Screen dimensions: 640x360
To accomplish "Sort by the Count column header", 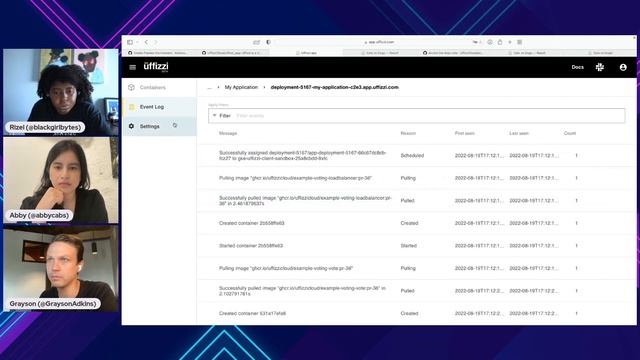I will pyautogui.click(x=570, y=133).
